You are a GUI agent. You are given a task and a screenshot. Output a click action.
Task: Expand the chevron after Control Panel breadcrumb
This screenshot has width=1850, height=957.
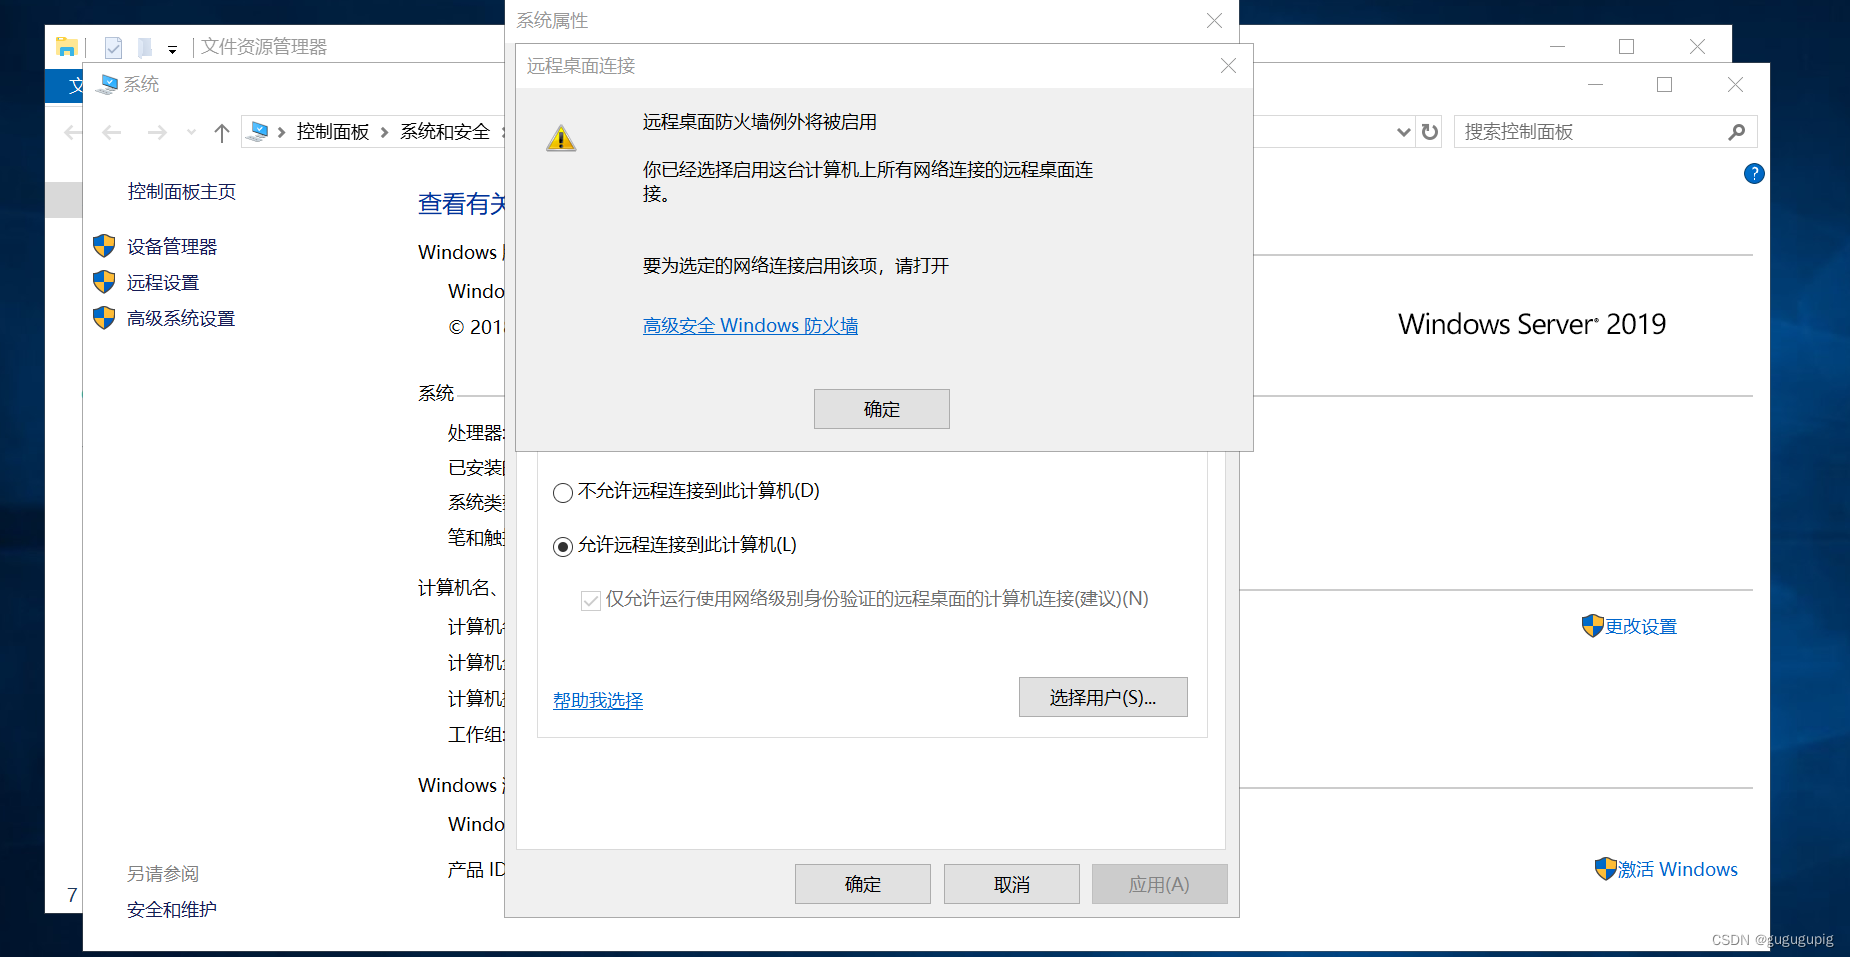pyautogui.click(x=385, y=132)
